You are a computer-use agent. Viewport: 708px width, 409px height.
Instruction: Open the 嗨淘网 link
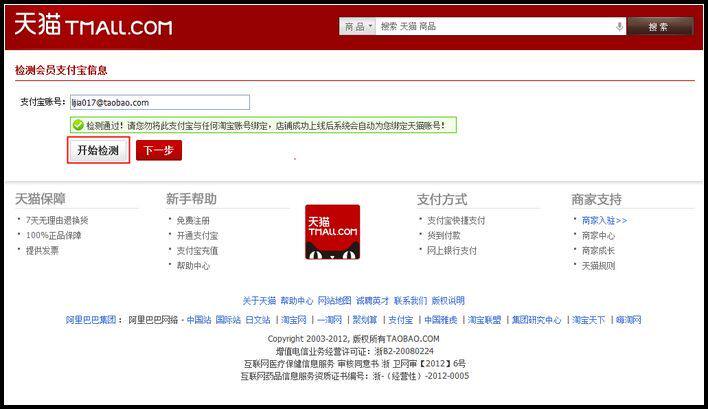click(x=629, y=320)
